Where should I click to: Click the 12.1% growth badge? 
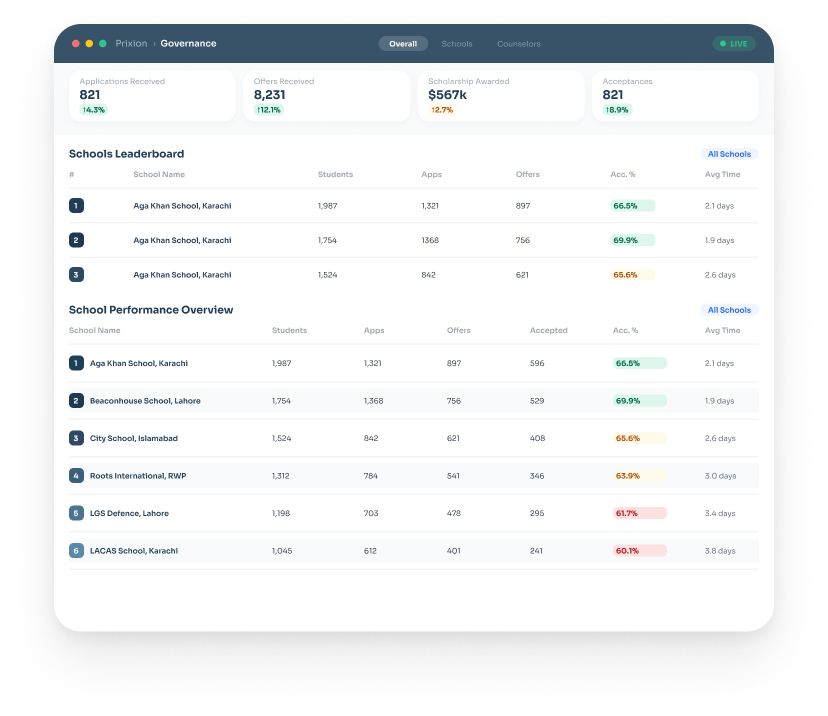[269, 110]
